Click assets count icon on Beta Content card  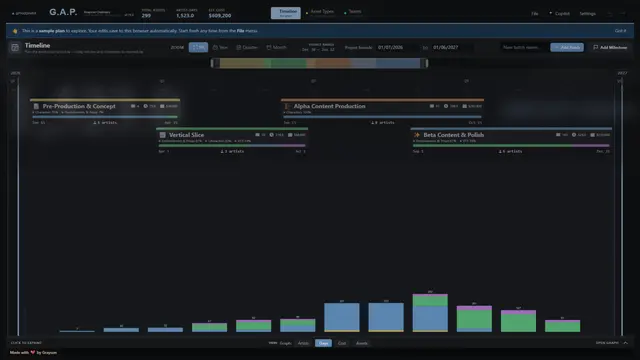tap(558, 135)
